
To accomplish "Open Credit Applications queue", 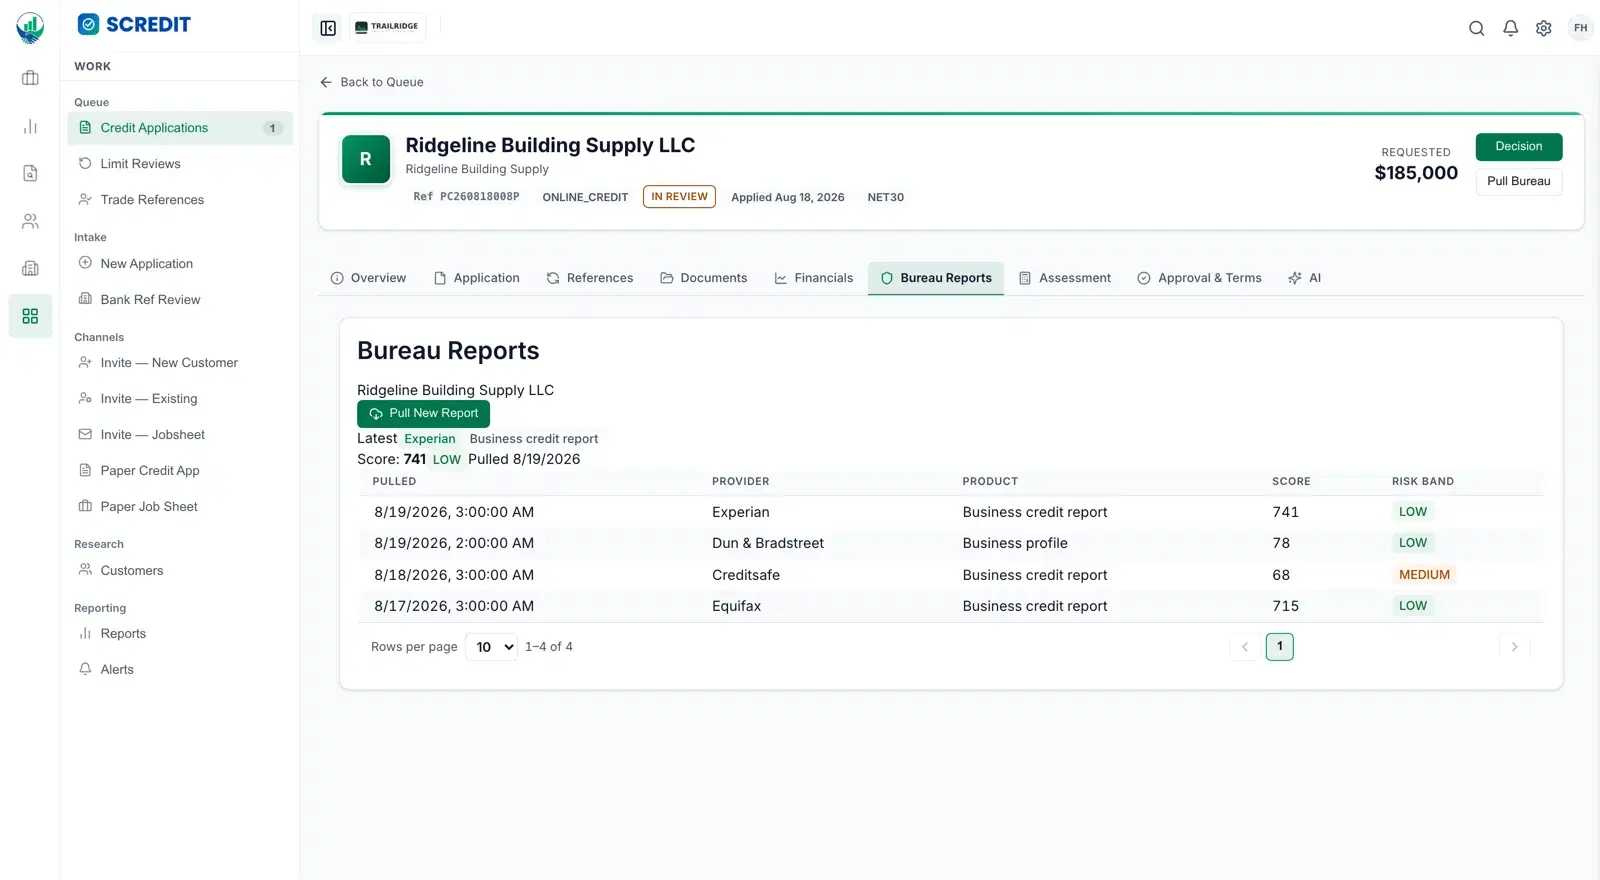I will [x=180, y=128].
